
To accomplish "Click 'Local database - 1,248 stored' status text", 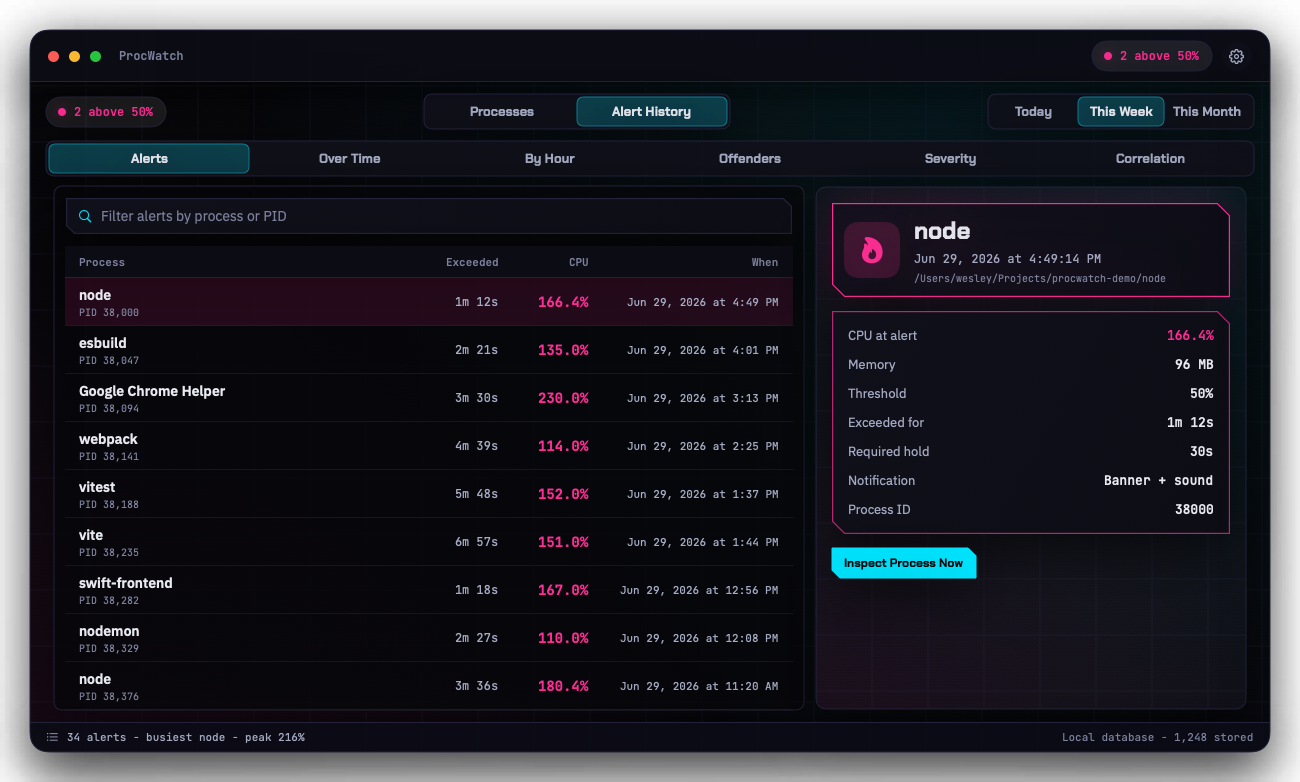I will pyautogui.click(x=1157, y=737).
